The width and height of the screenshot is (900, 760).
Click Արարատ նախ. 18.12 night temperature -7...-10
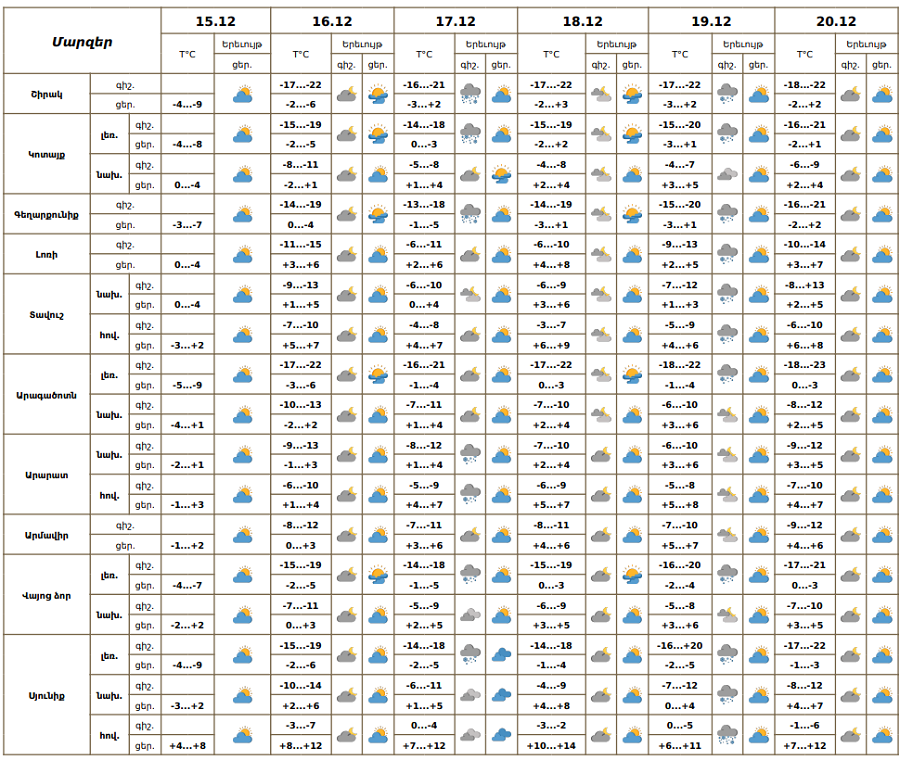point(551,445)
